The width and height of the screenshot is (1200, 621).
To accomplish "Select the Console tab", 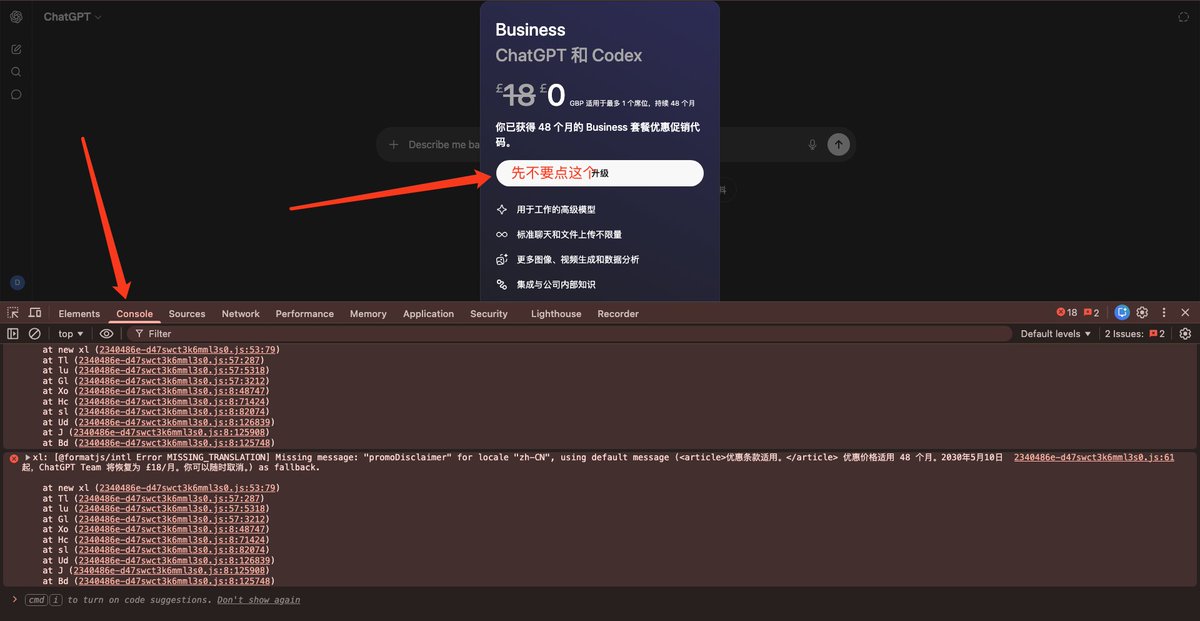I will tap(135, 314).
